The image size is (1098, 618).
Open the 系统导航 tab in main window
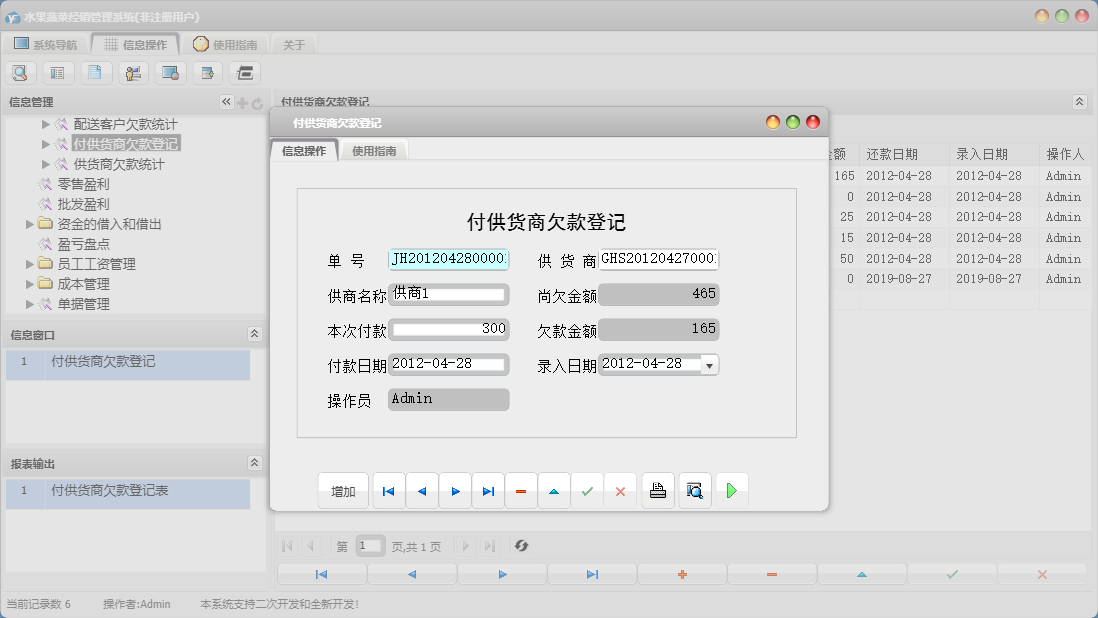45,44
